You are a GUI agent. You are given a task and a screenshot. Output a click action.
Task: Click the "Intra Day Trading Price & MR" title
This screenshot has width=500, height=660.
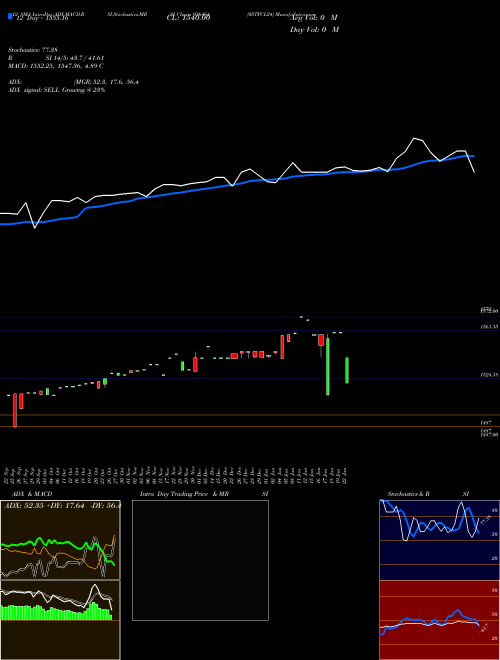point(184,494)
